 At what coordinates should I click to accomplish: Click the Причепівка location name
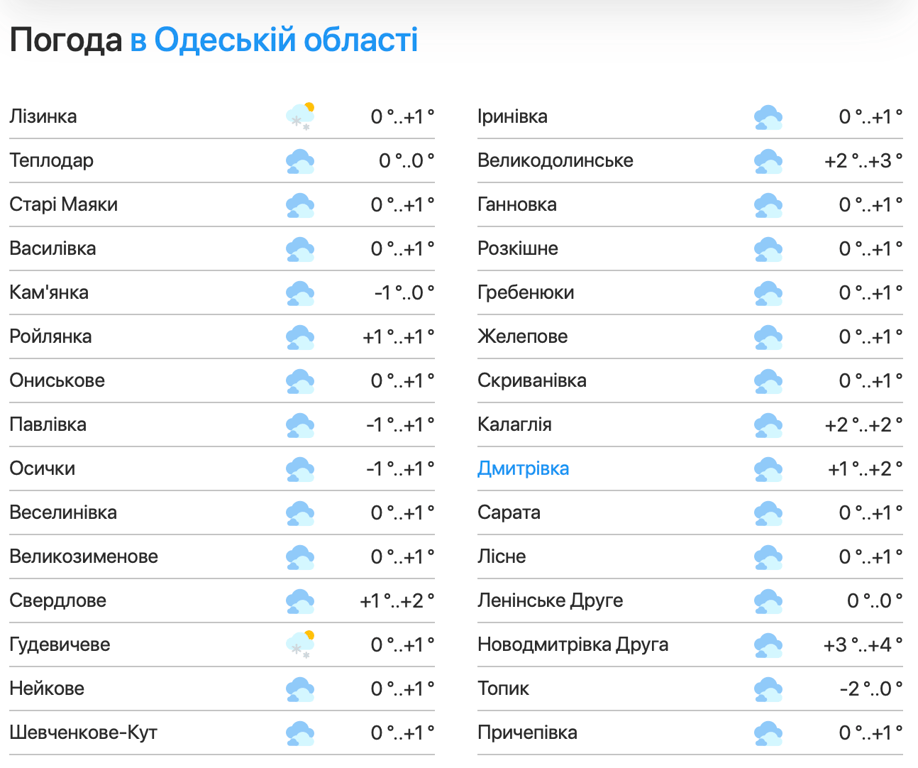pos(527,733)
